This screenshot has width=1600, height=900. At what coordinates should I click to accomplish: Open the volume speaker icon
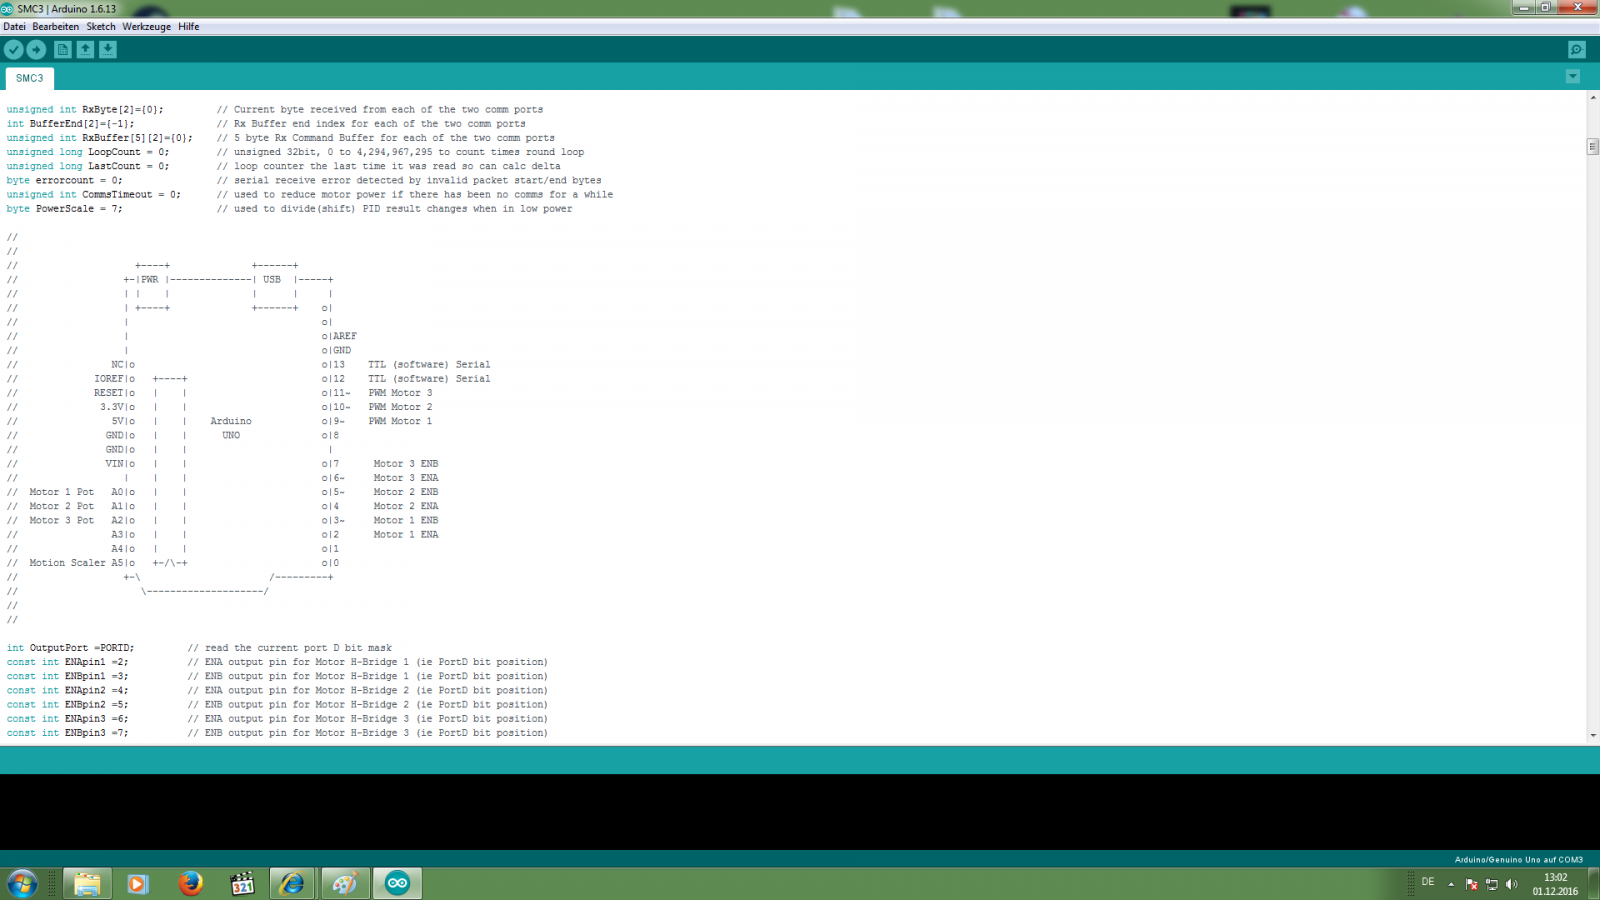point(1511,884)
